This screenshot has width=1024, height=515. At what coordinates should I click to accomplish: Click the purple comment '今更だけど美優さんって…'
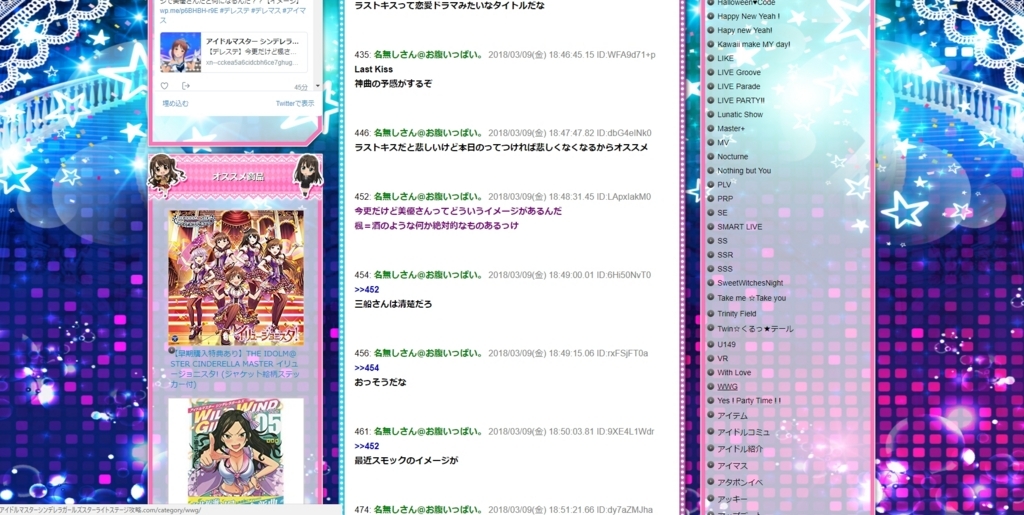coord(458,211)
